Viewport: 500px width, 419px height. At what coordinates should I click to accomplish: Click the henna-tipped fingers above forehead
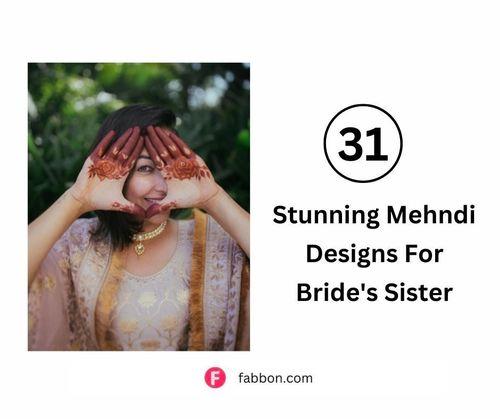[143, 140]
